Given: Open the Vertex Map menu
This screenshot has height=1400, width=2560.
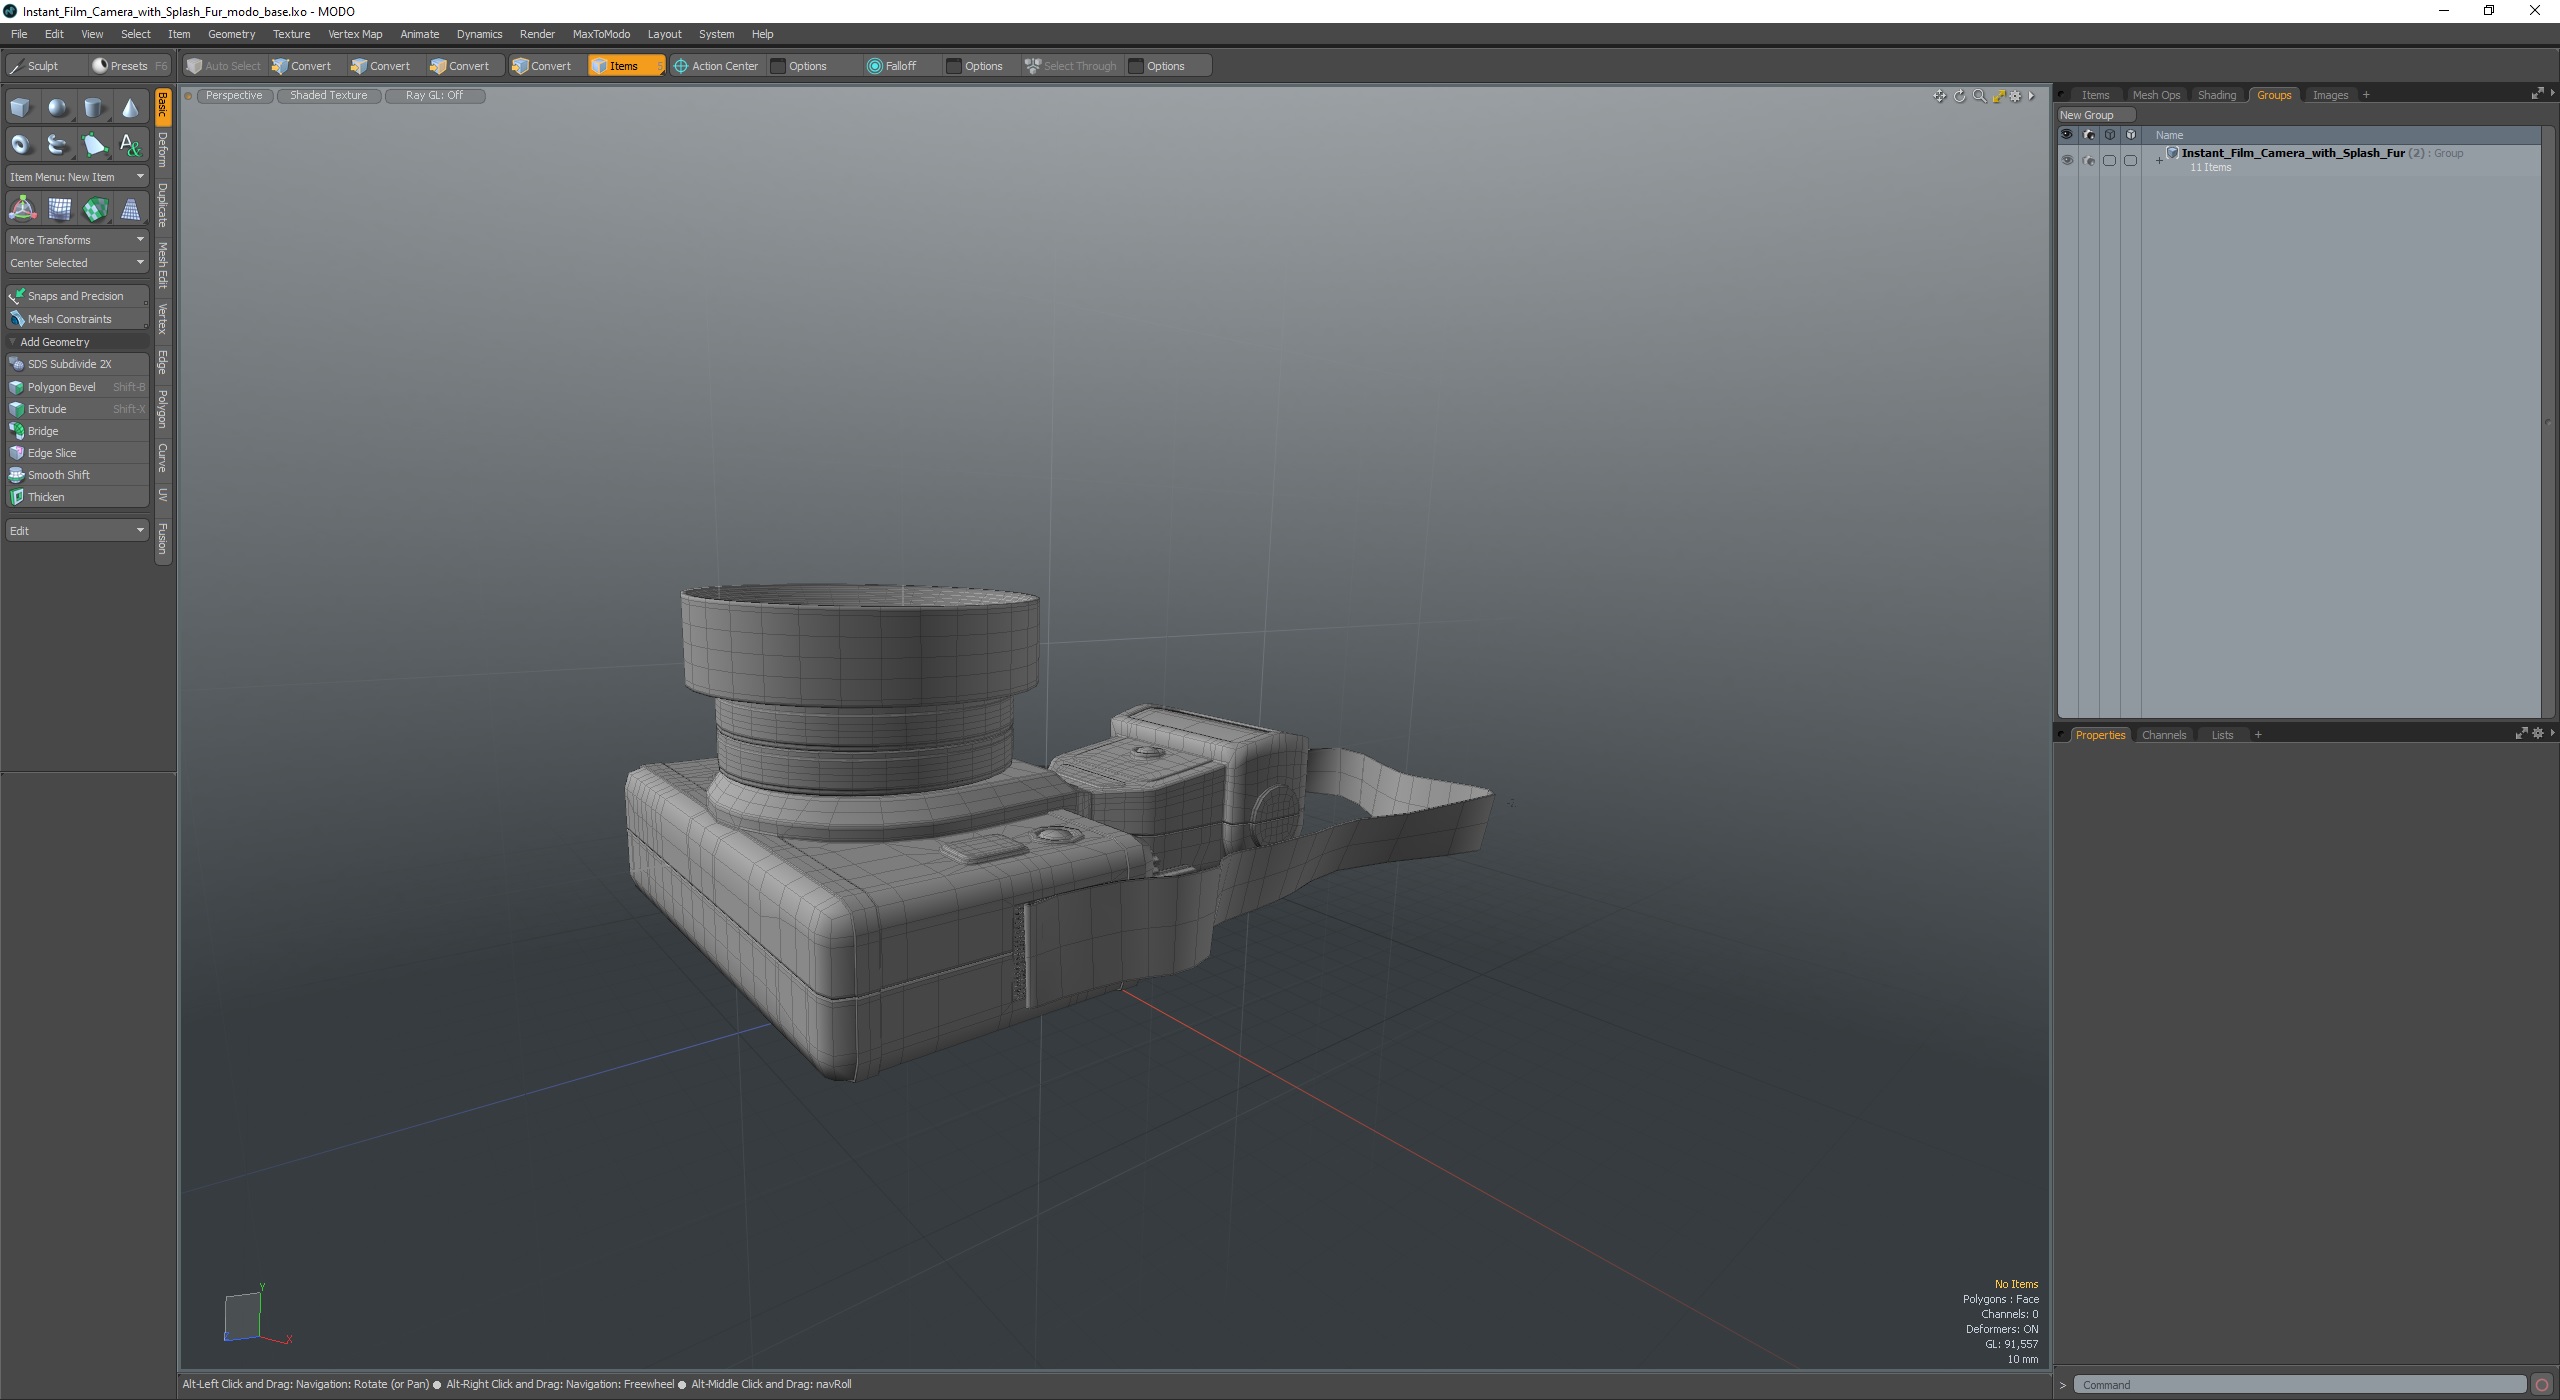Looking at the screenshot, I should coord(354,34).
